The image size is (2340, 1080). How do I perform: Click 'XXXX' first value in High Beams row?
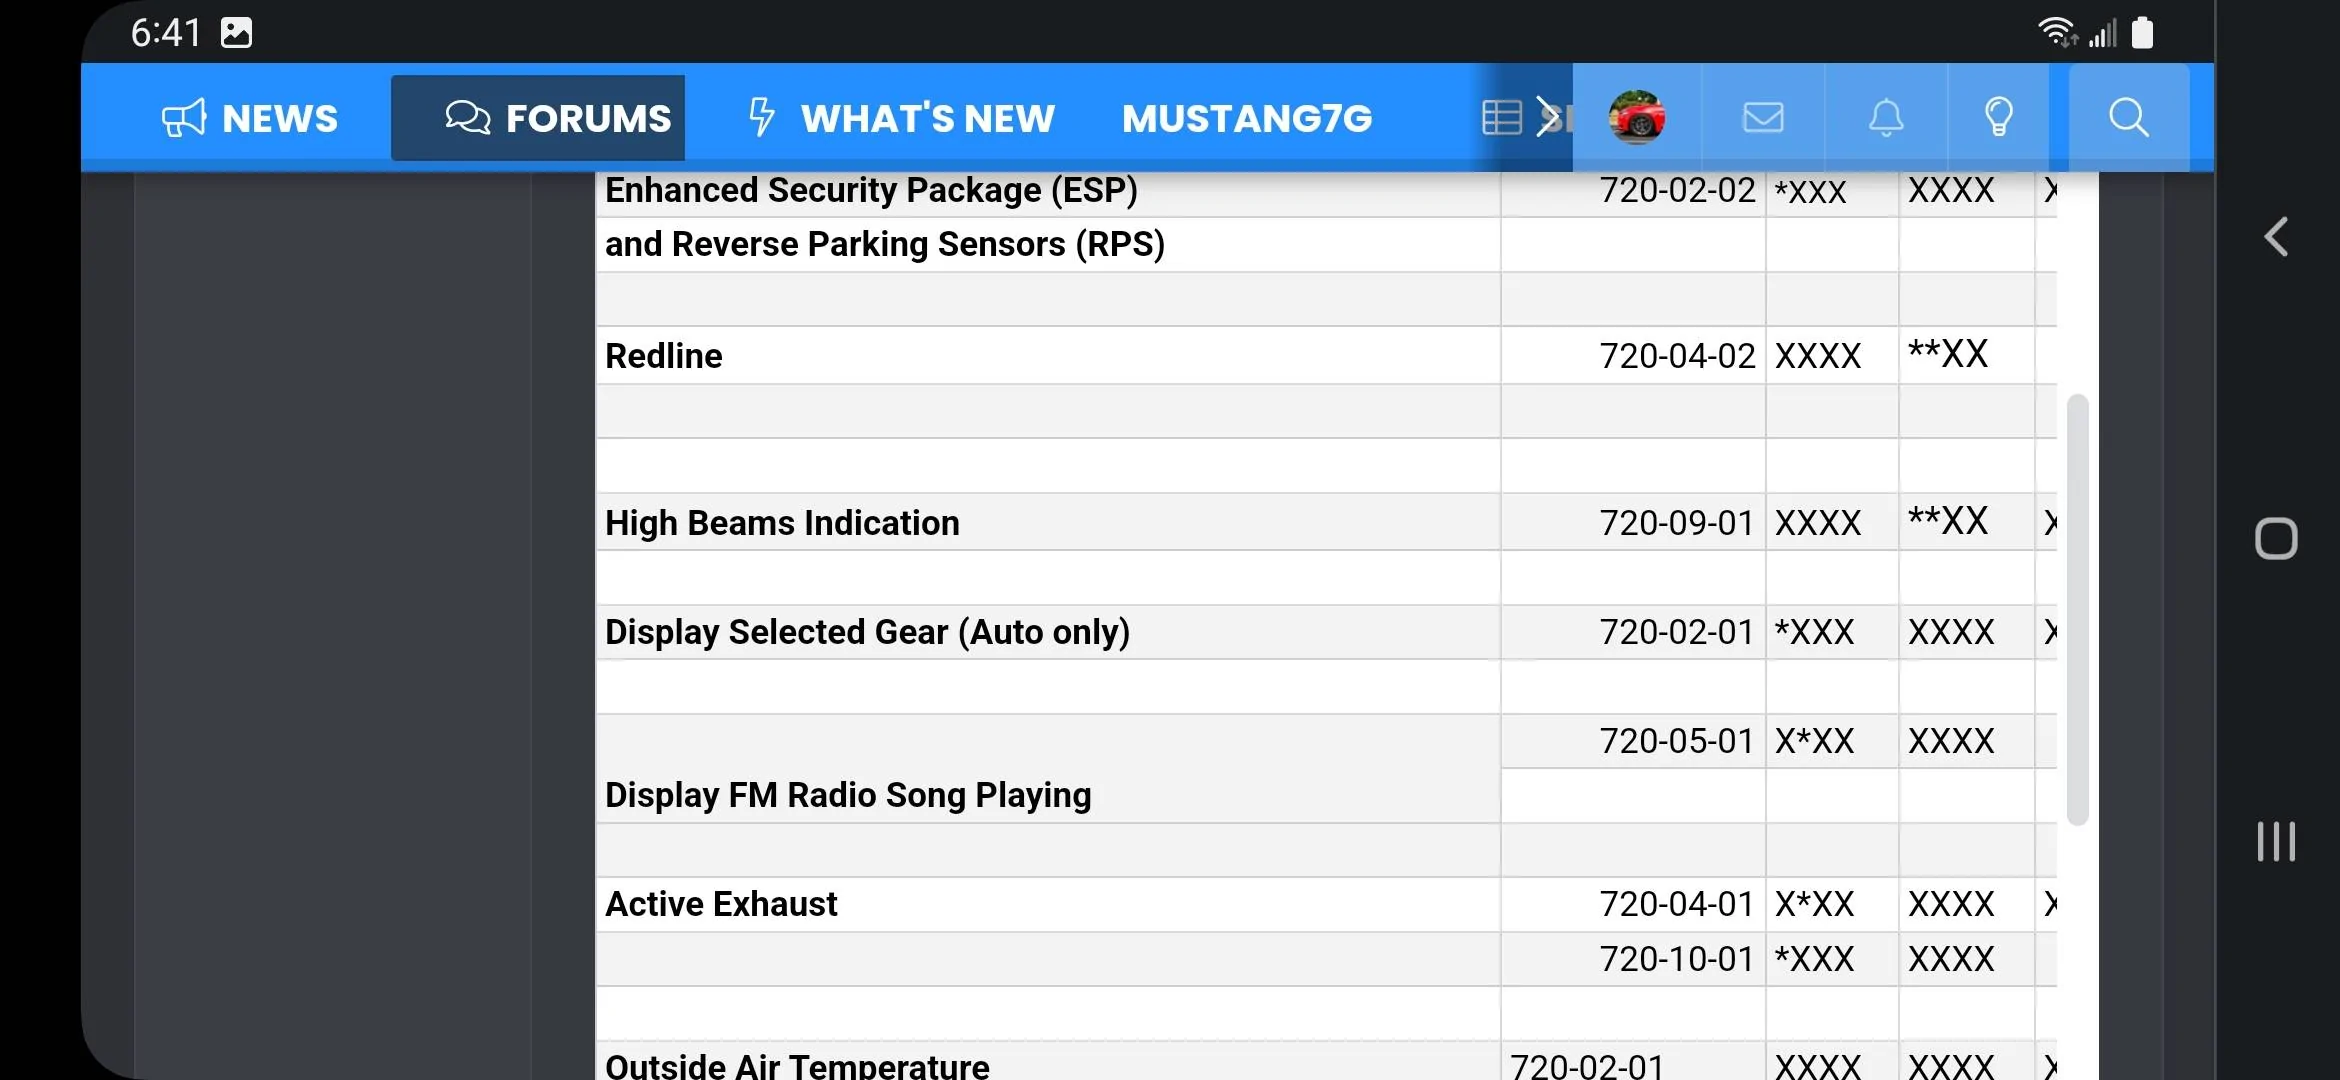pyautogui.click(x=1818, y=523)
